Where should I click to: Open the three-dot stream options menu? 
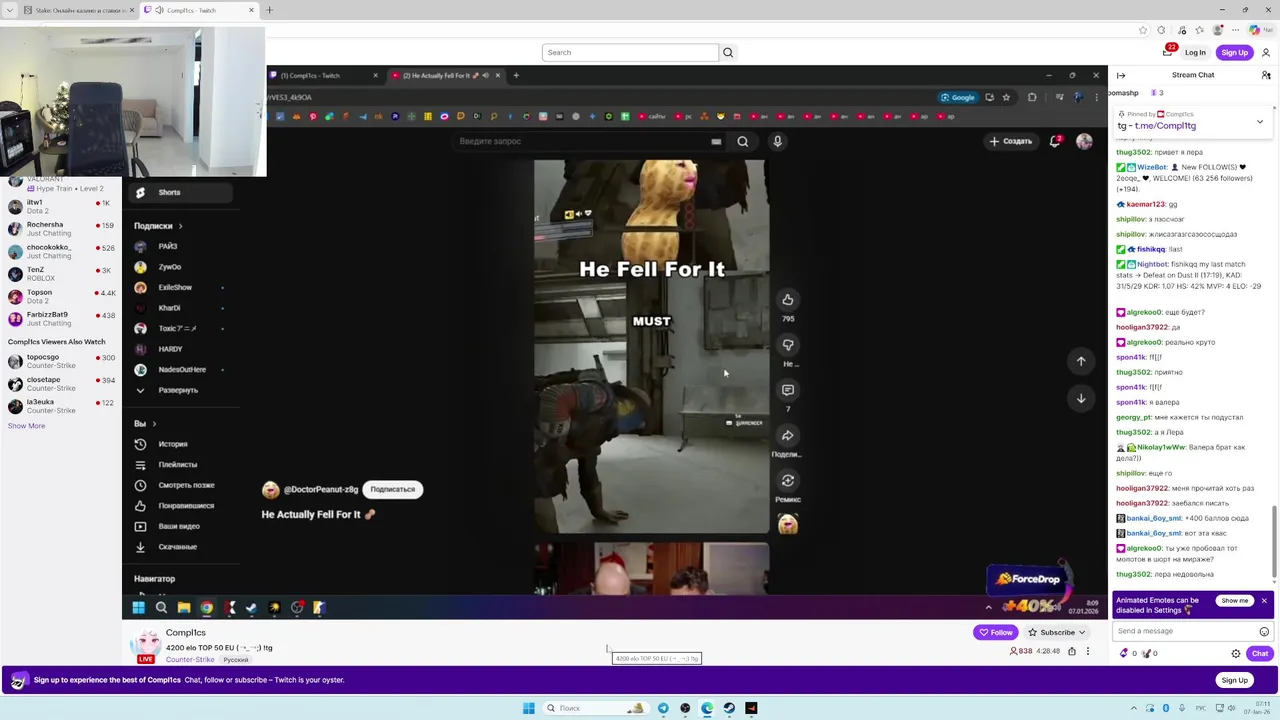pyautogui.click(x=1088, y=651)
